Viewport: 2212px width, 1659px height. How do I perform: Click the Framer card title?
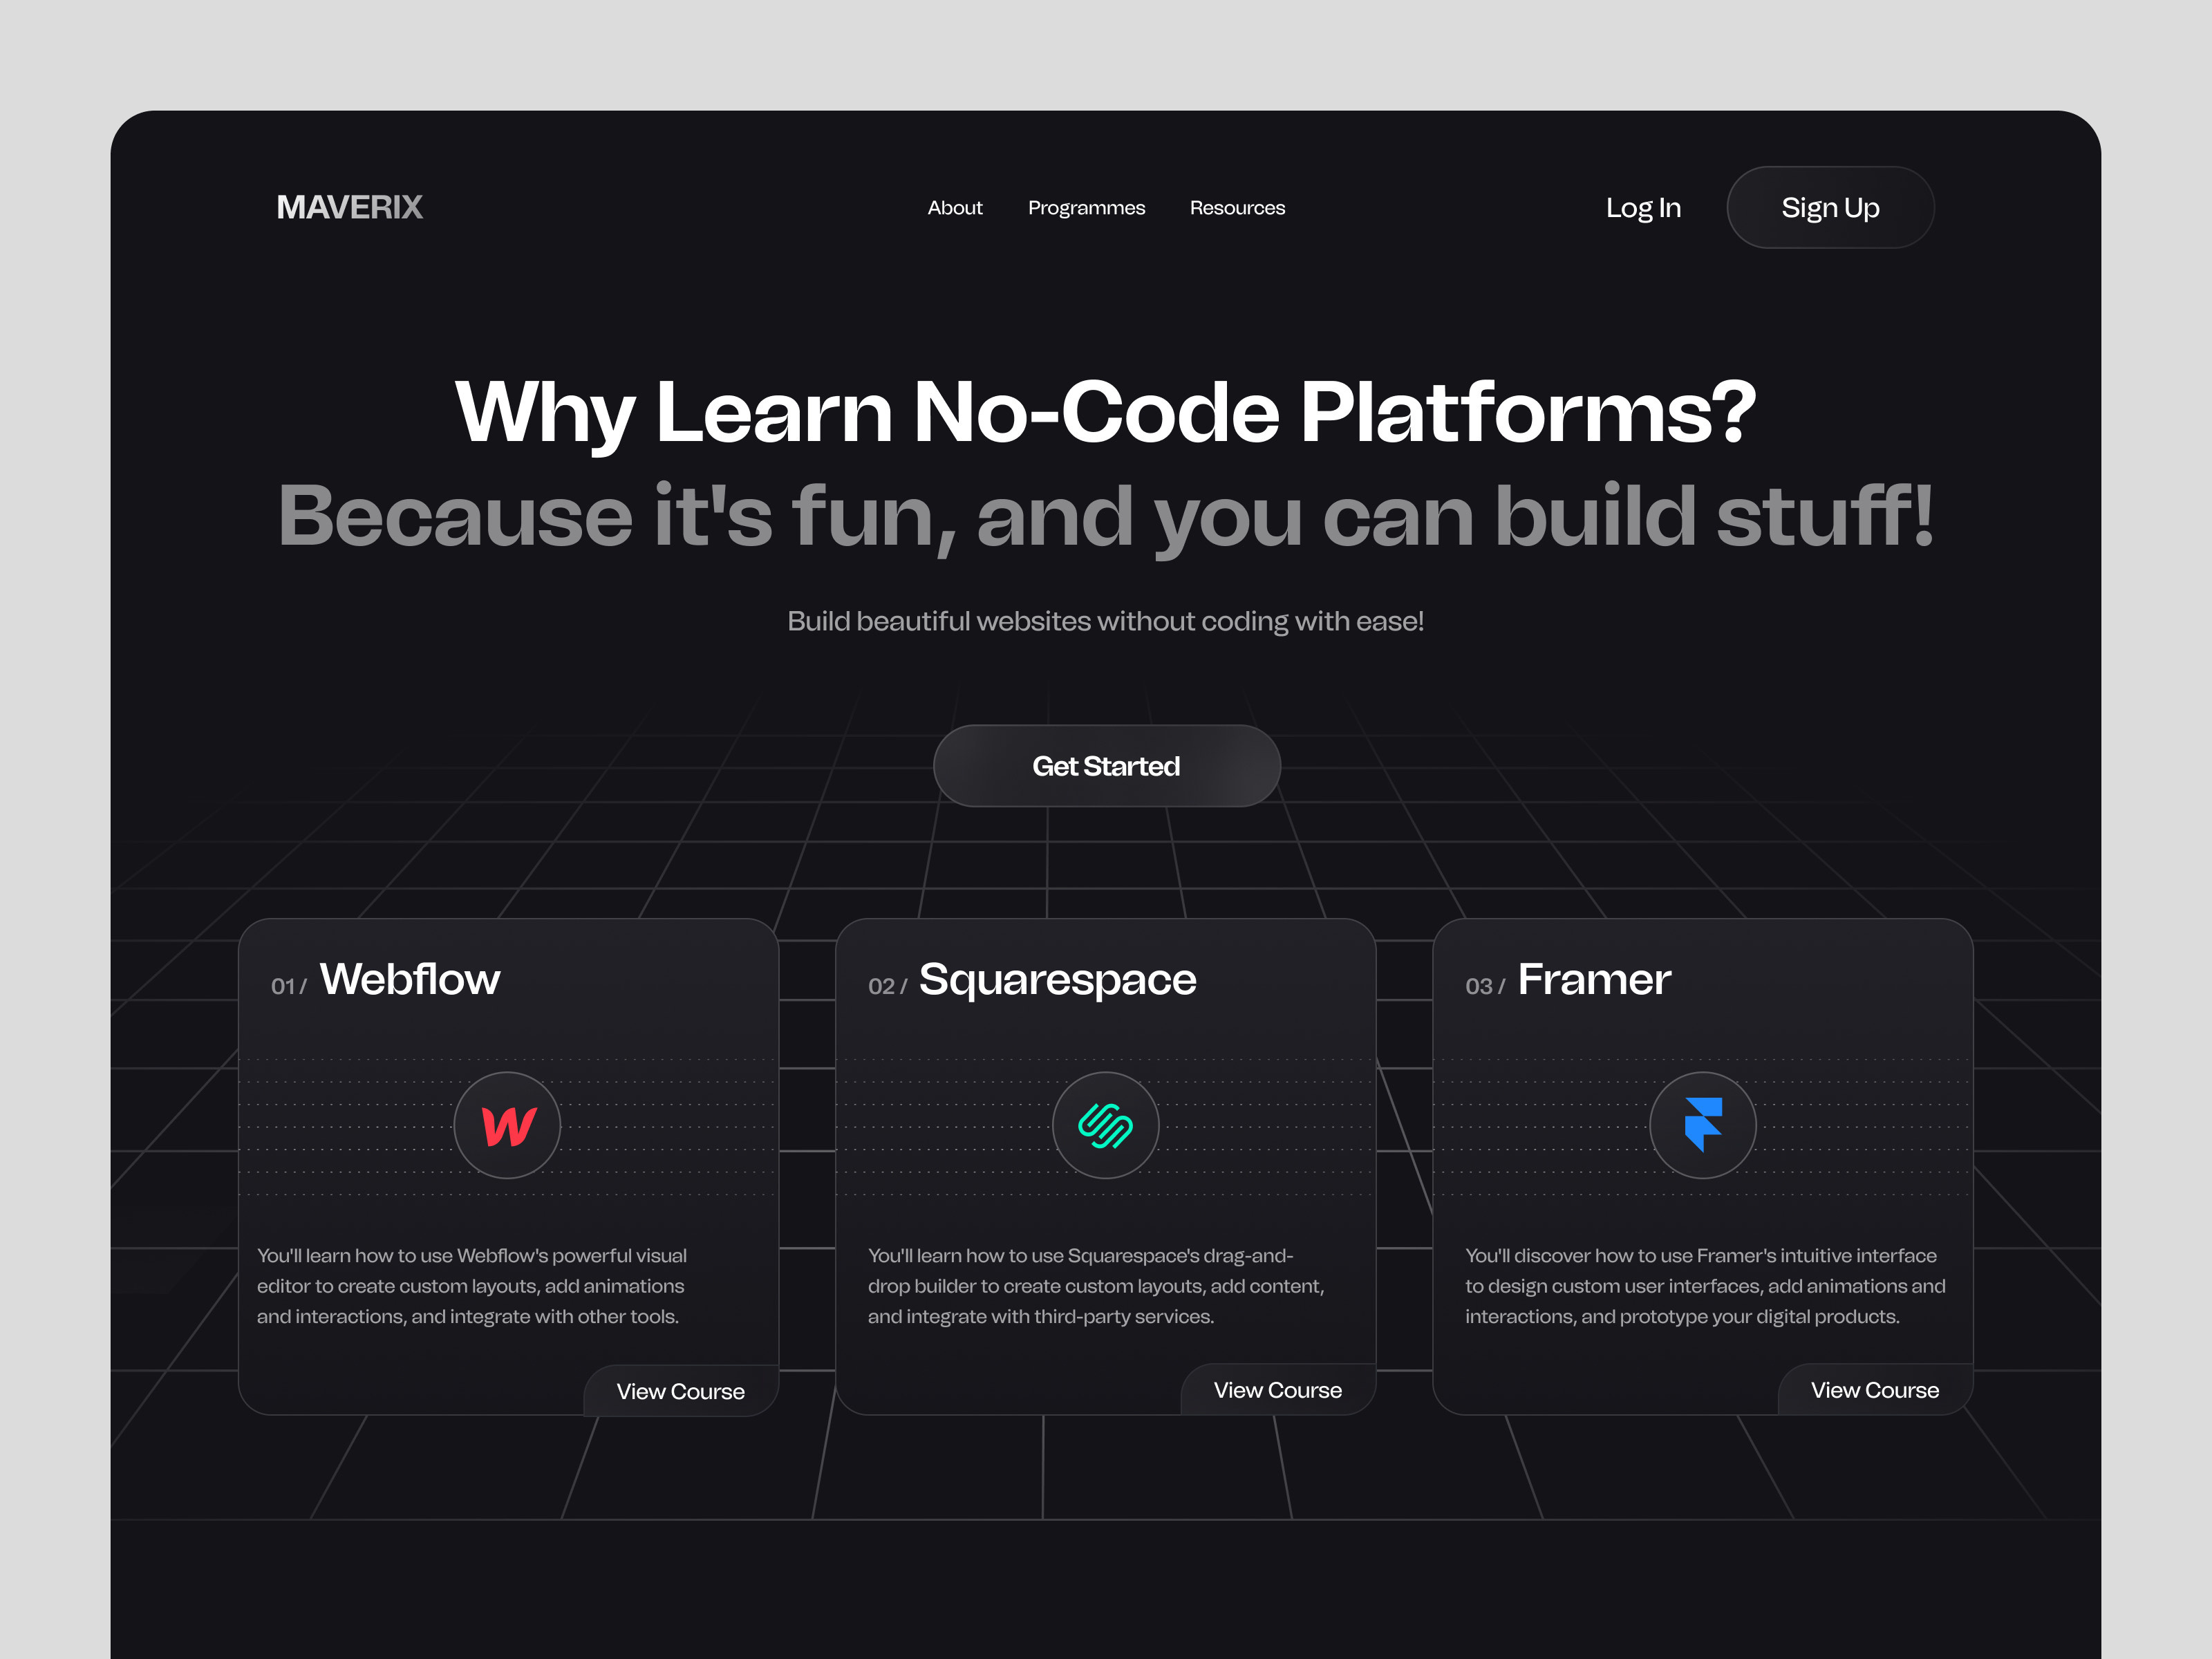click(1593, 979)
